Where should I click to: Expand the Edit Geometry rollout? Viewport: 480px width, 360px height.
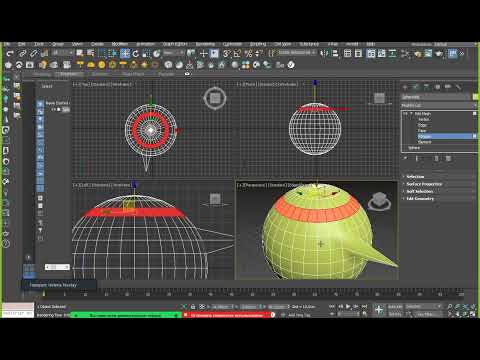click(x=420, y=199)
